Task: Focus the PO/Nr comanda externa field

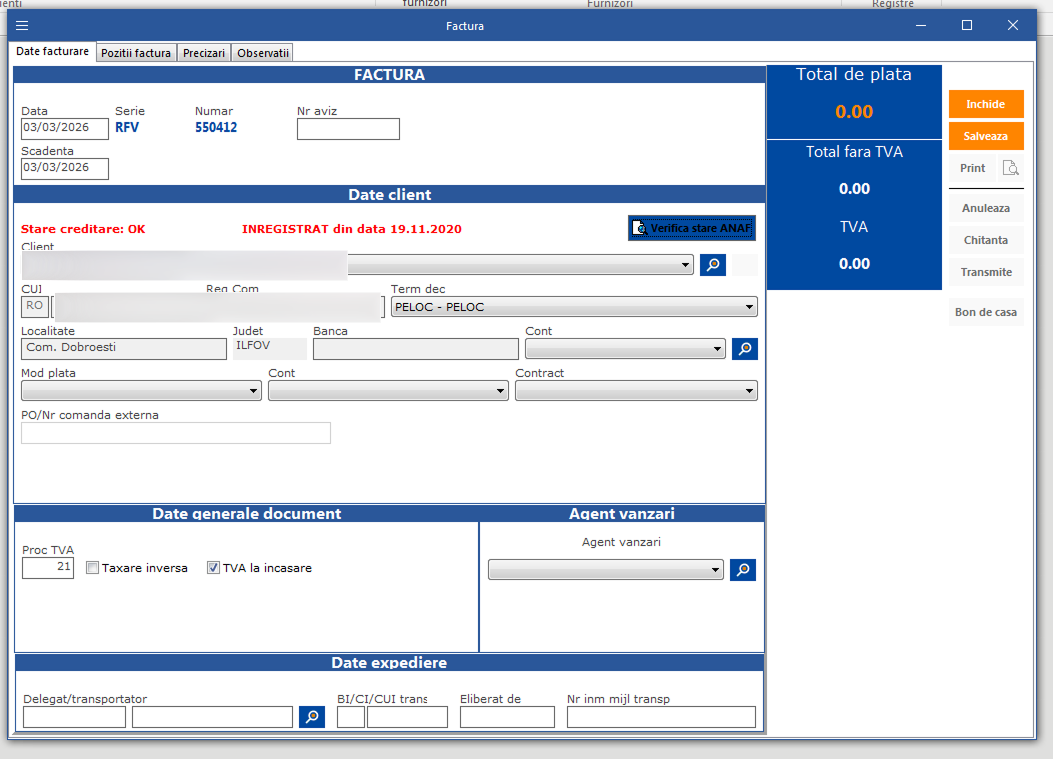Action: (x=176, y=433)
